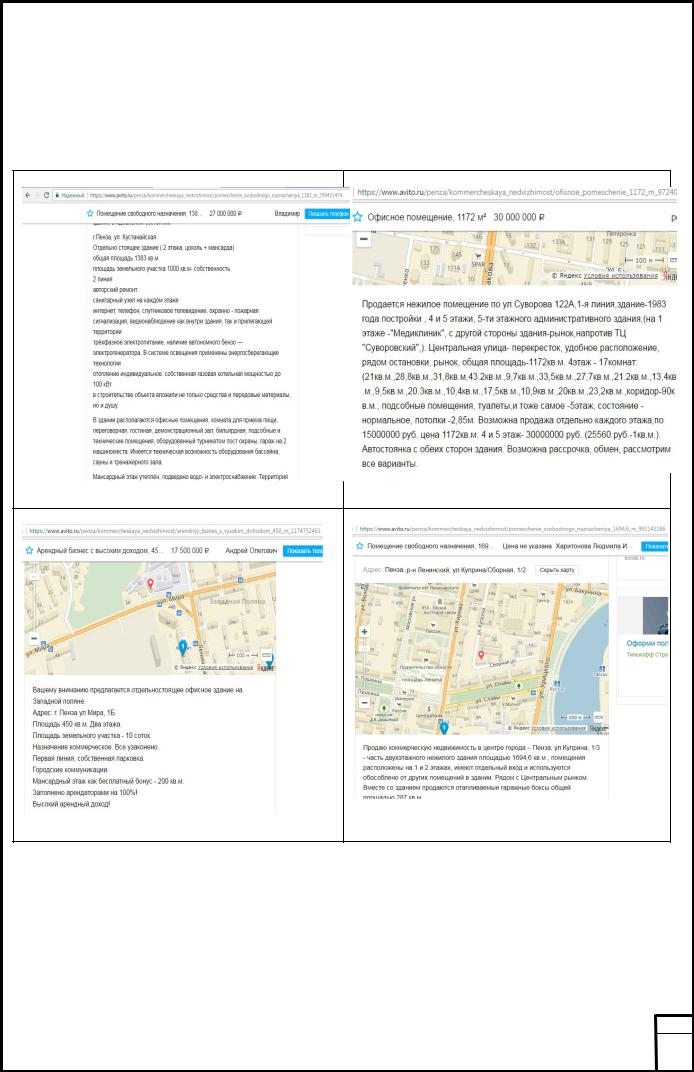Zoom out the ул. Мира map with minus button
Viewport: 694px width, 1072px height.
(34, 639)
